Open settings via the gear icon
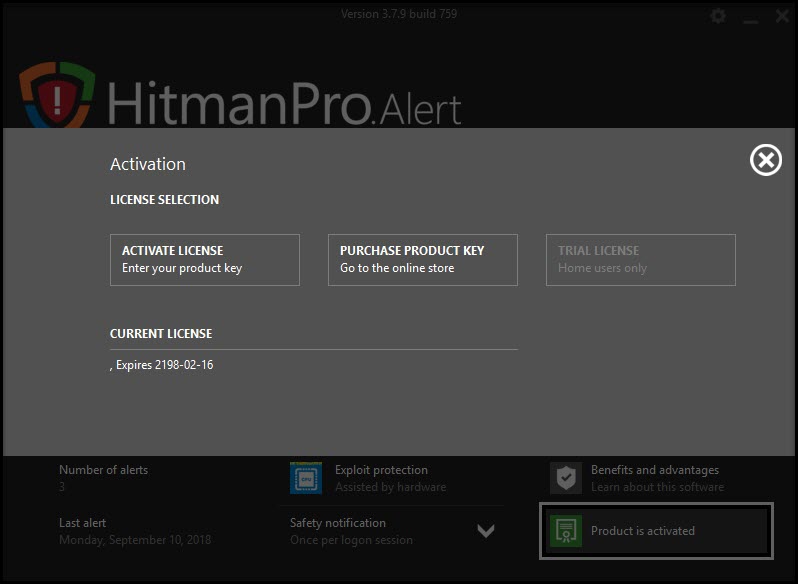Screen dimensions: 798x584 click(718, 16)
